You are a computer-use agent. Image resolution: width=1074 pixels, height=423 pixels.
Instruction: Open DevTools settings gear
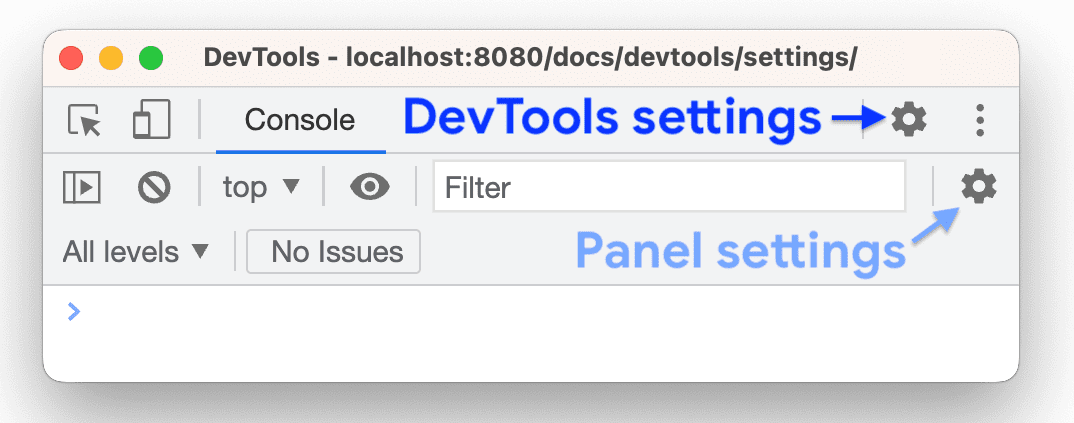[909, 120]
